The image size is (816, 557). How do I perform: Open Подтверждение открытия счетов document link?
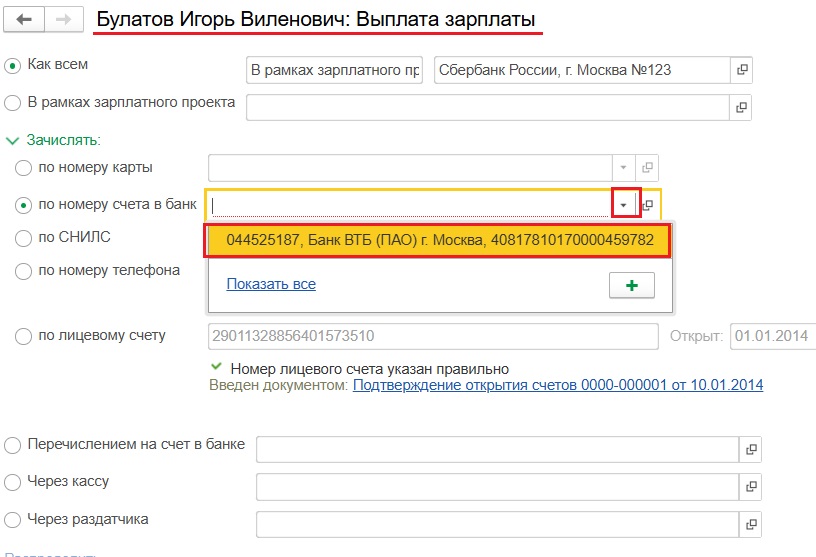point(558,385)
